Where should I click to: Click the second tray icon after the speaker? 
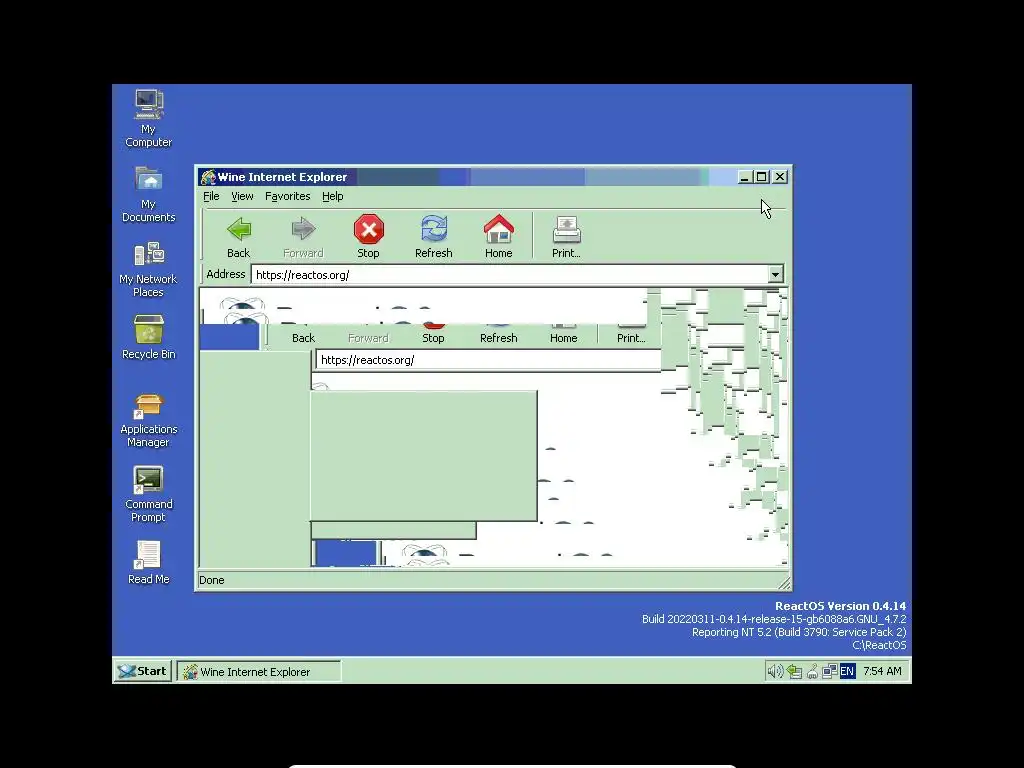(x=812, y=671)
